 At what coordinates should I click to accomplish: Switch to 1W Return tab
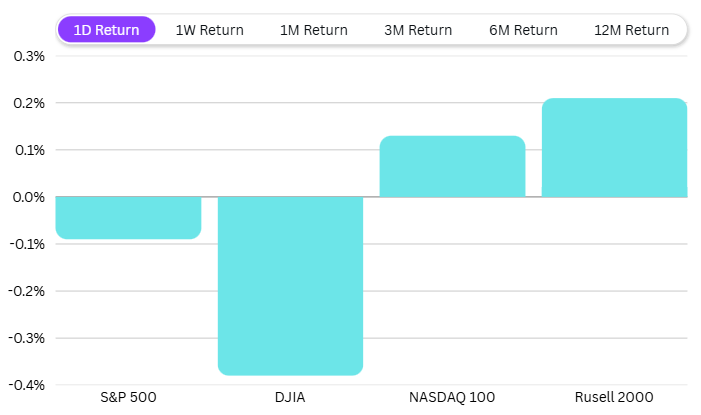click(209, 30)
